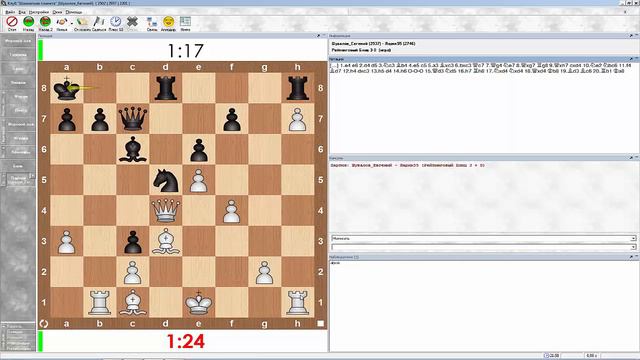Select the black queen on c7
The width and height of the screenshot is (640, 360).
pos(133,119)
